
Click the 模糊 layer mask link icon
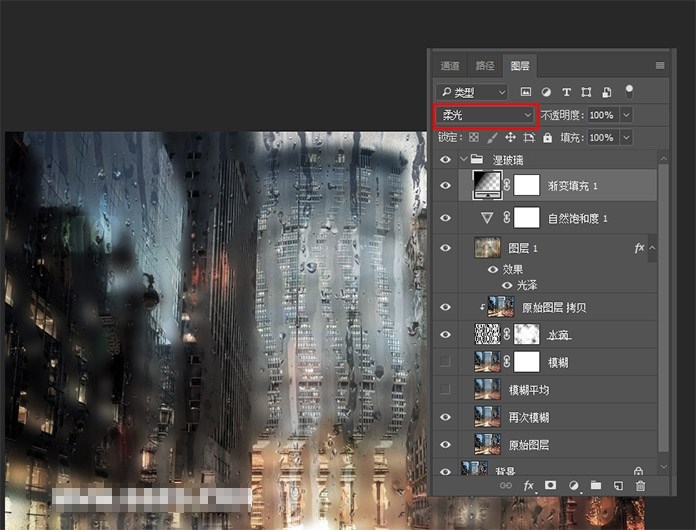507,362
